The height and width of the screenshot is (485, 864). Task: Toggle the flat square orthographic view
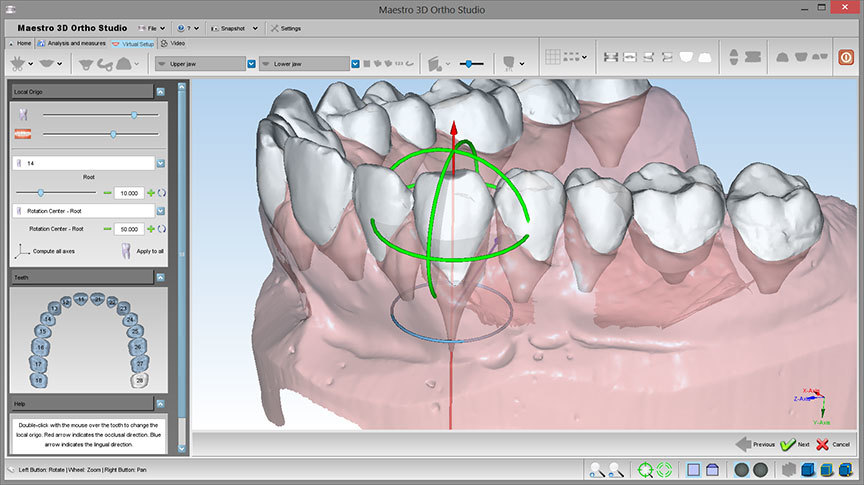(x=694, y=470)
